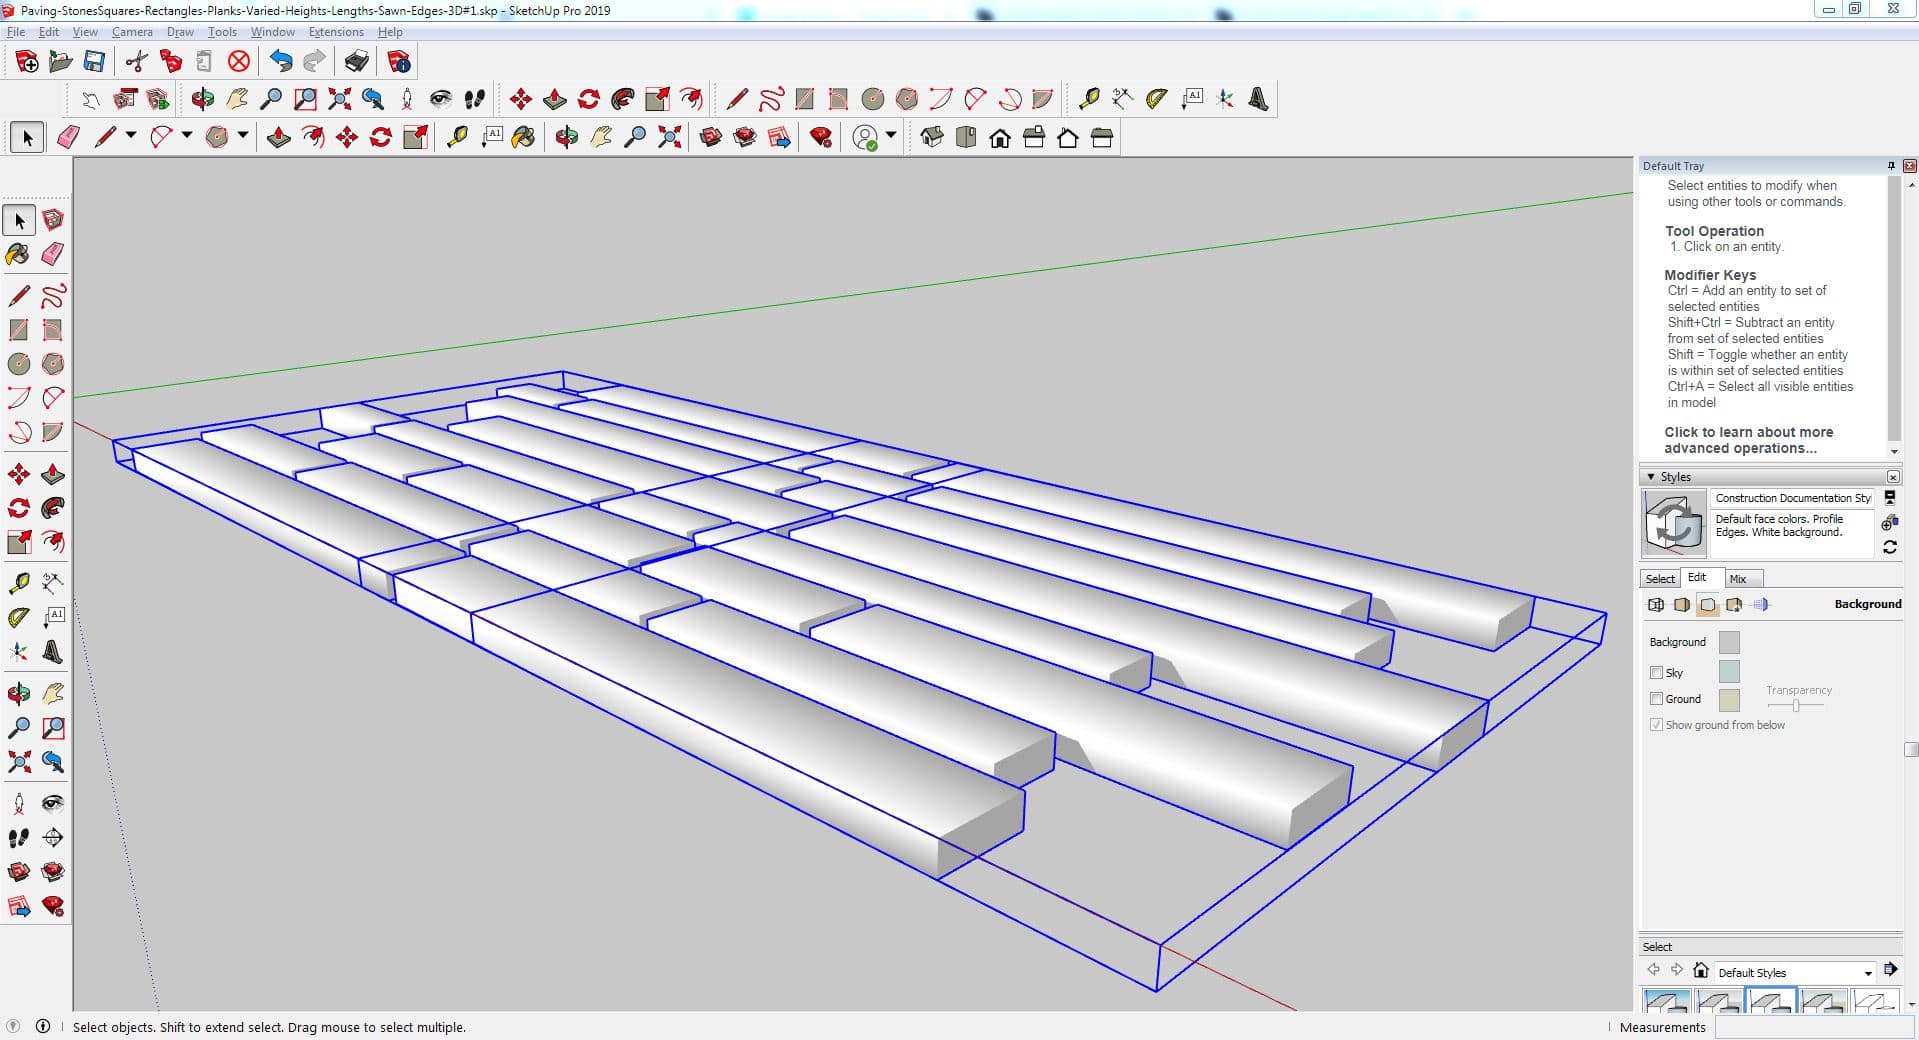This screenshot has width=1919, height=1040.
Task: Click the Save file icon
Action: (94, 62)
